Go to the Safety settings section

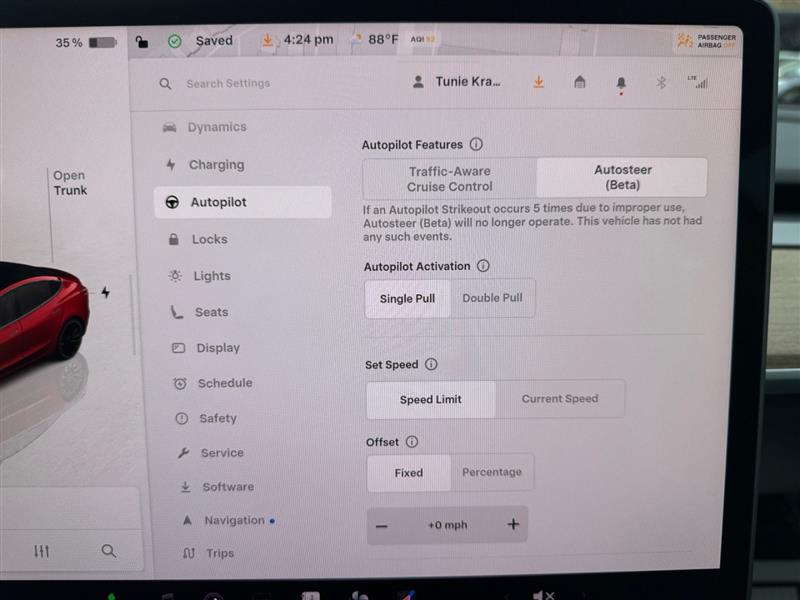[217, 418]
